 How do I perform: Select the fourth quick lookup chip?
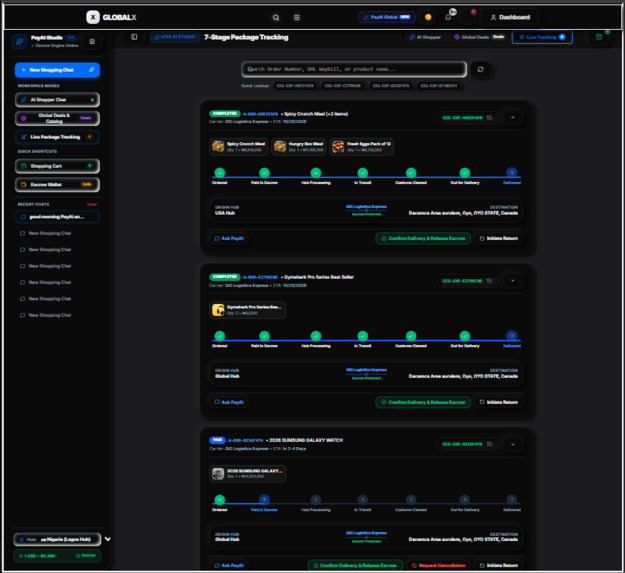pyautogui.click(x=439, y=86)
